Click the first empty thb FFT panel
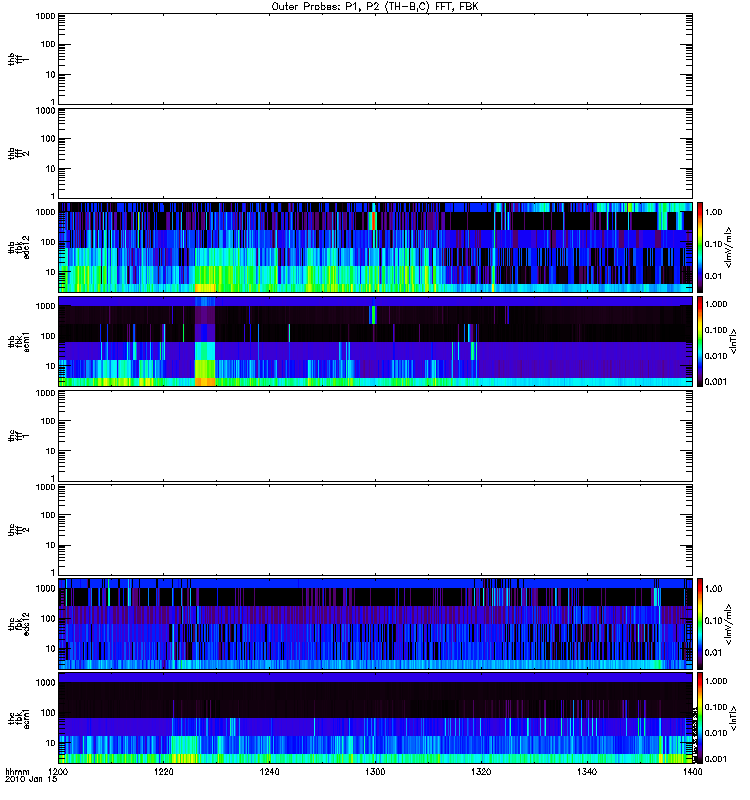 click(375, 59)
